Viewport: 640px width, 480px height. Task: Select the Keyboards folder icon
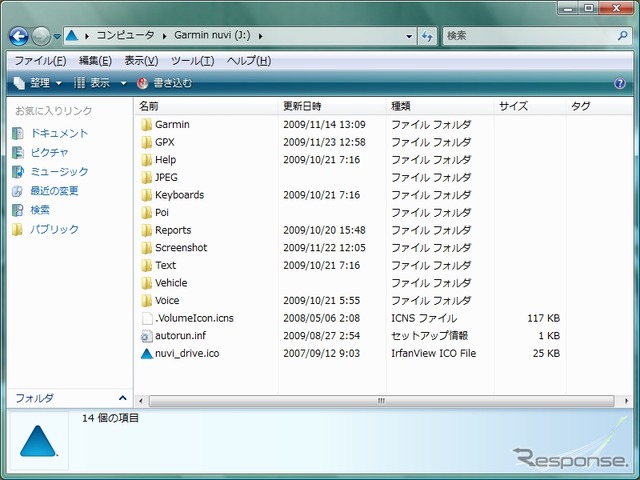pyautogui.click(x=146, y=195)
